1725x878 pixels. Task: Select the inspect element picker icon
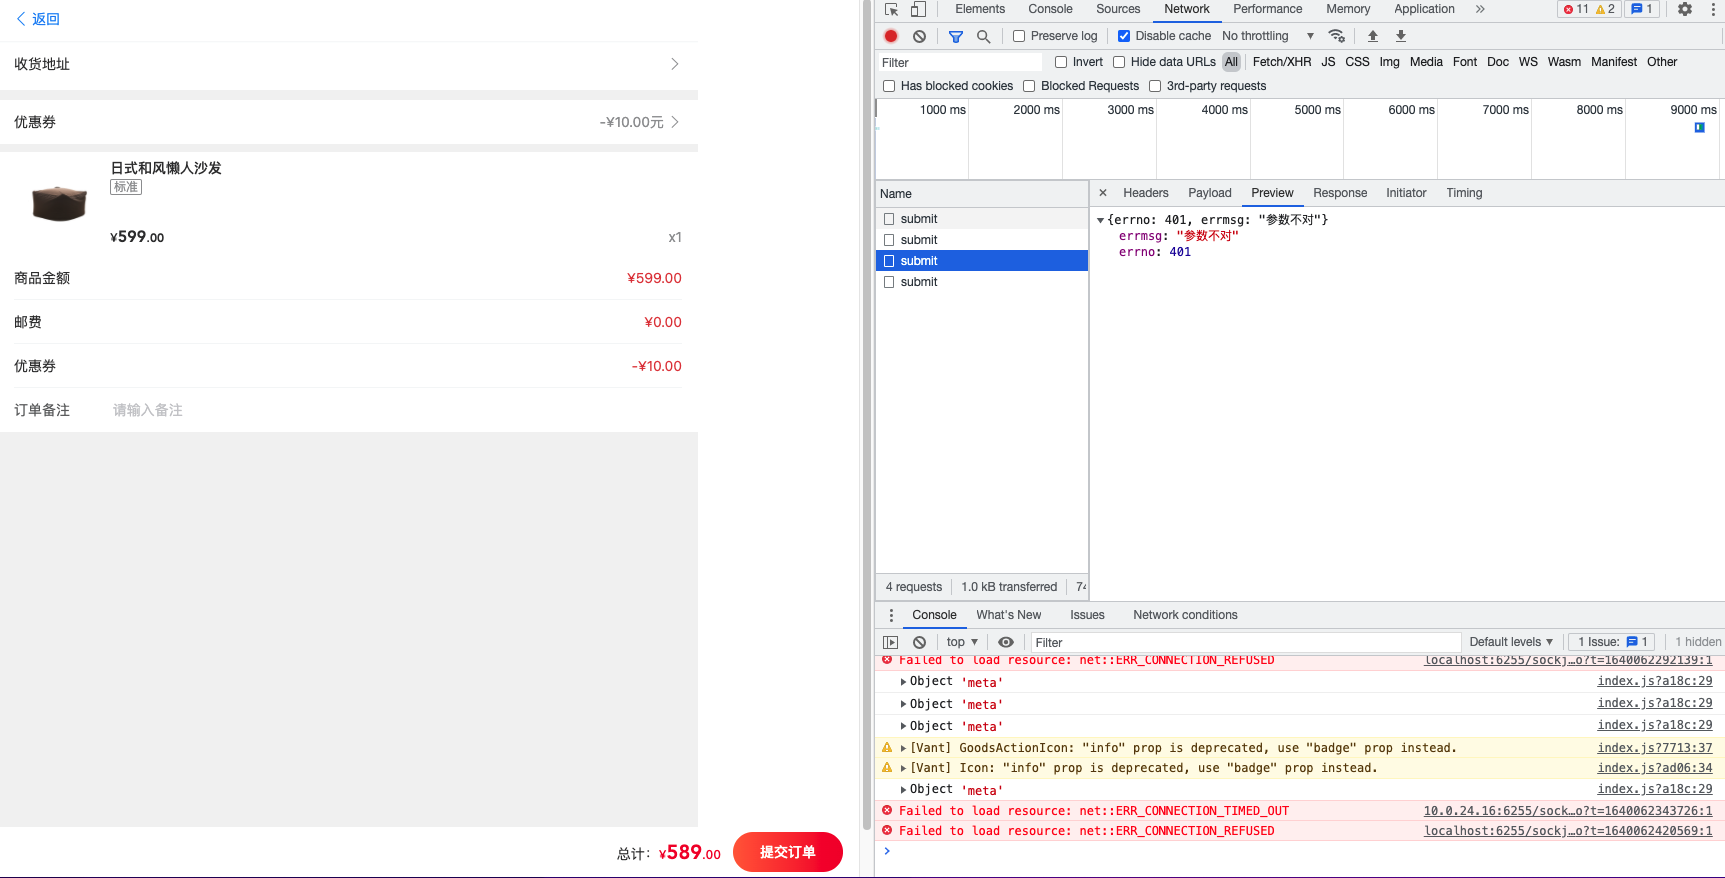click(891, 9)
